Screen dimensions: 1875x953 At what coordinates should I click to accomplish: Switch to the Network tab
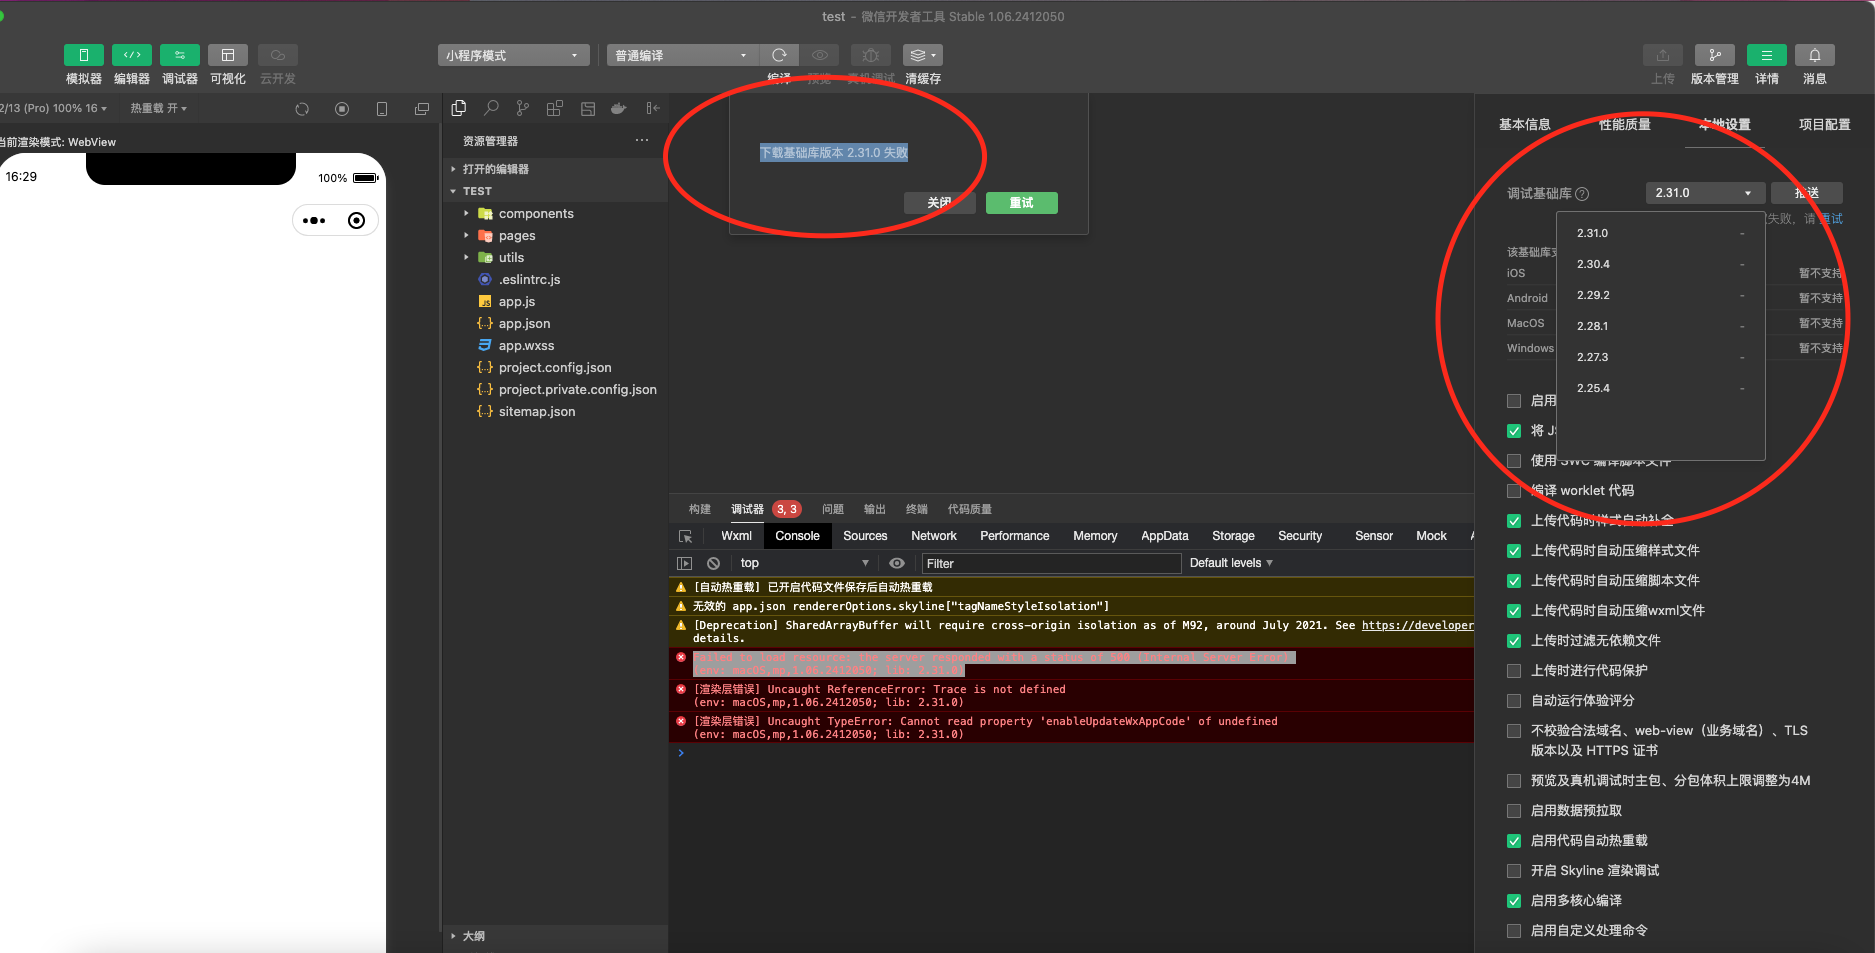tap(934, 536)
